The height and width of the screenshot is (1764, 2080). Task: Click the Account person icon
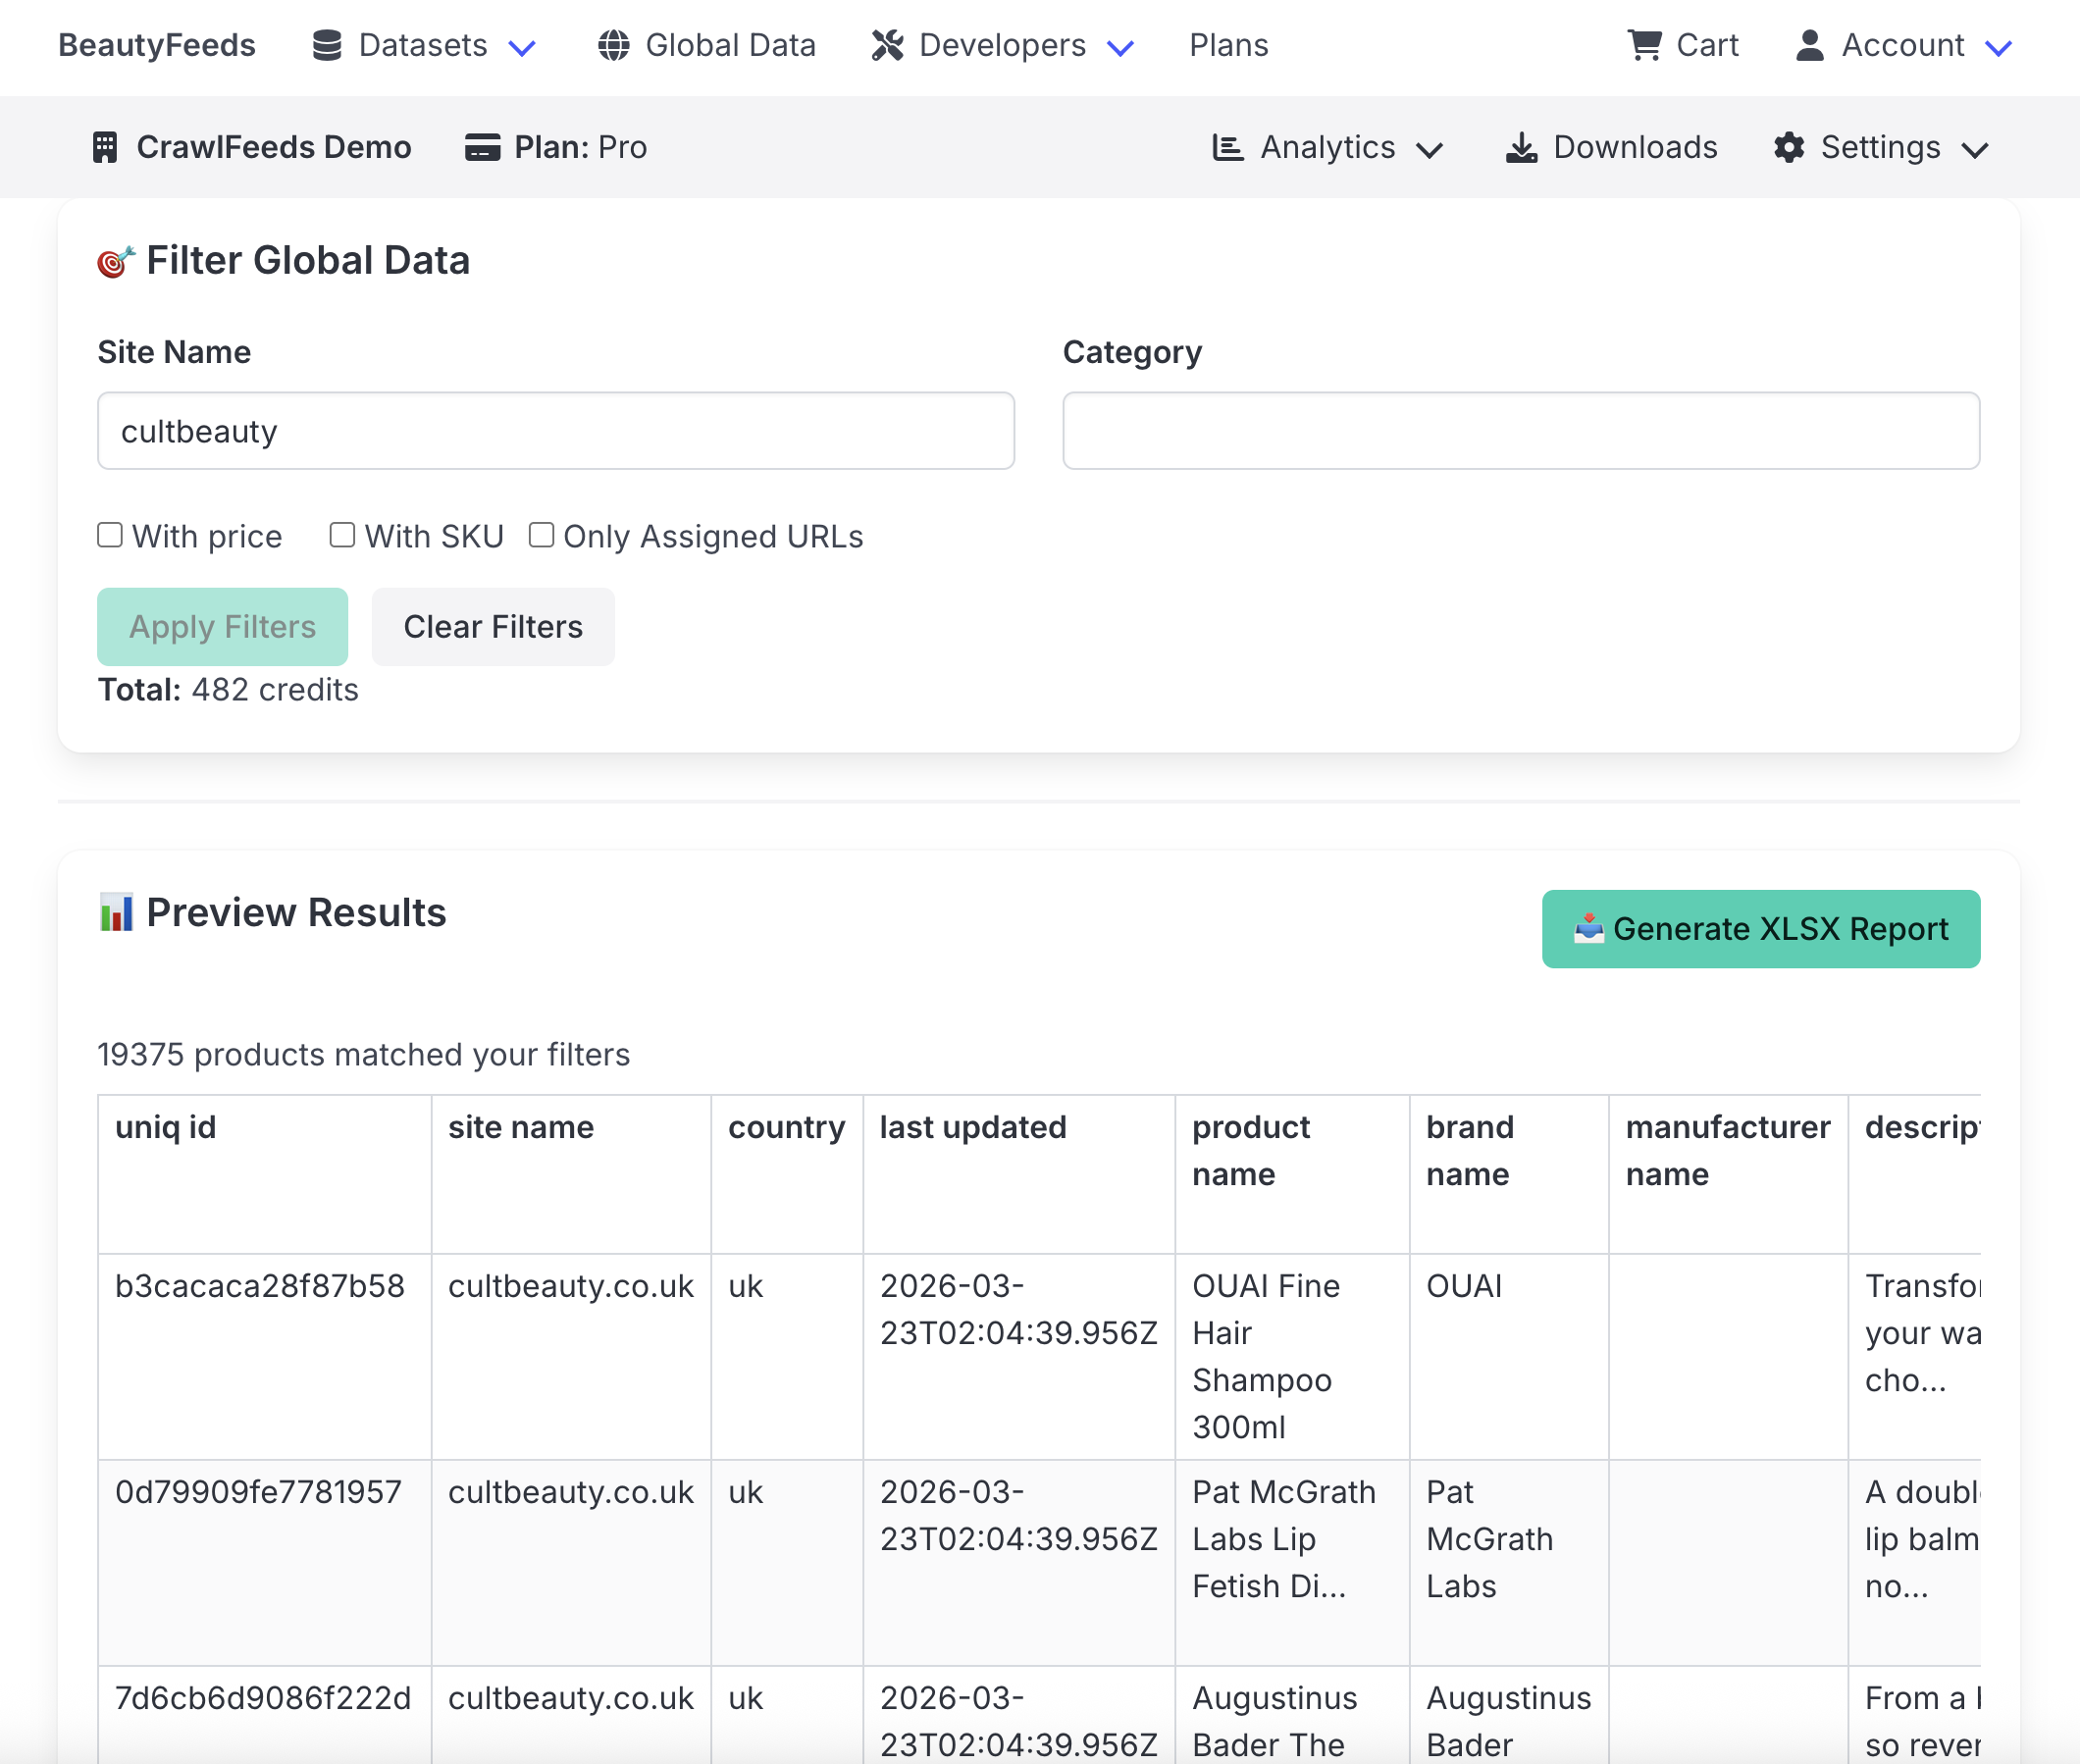click(x=1810, y=45)
